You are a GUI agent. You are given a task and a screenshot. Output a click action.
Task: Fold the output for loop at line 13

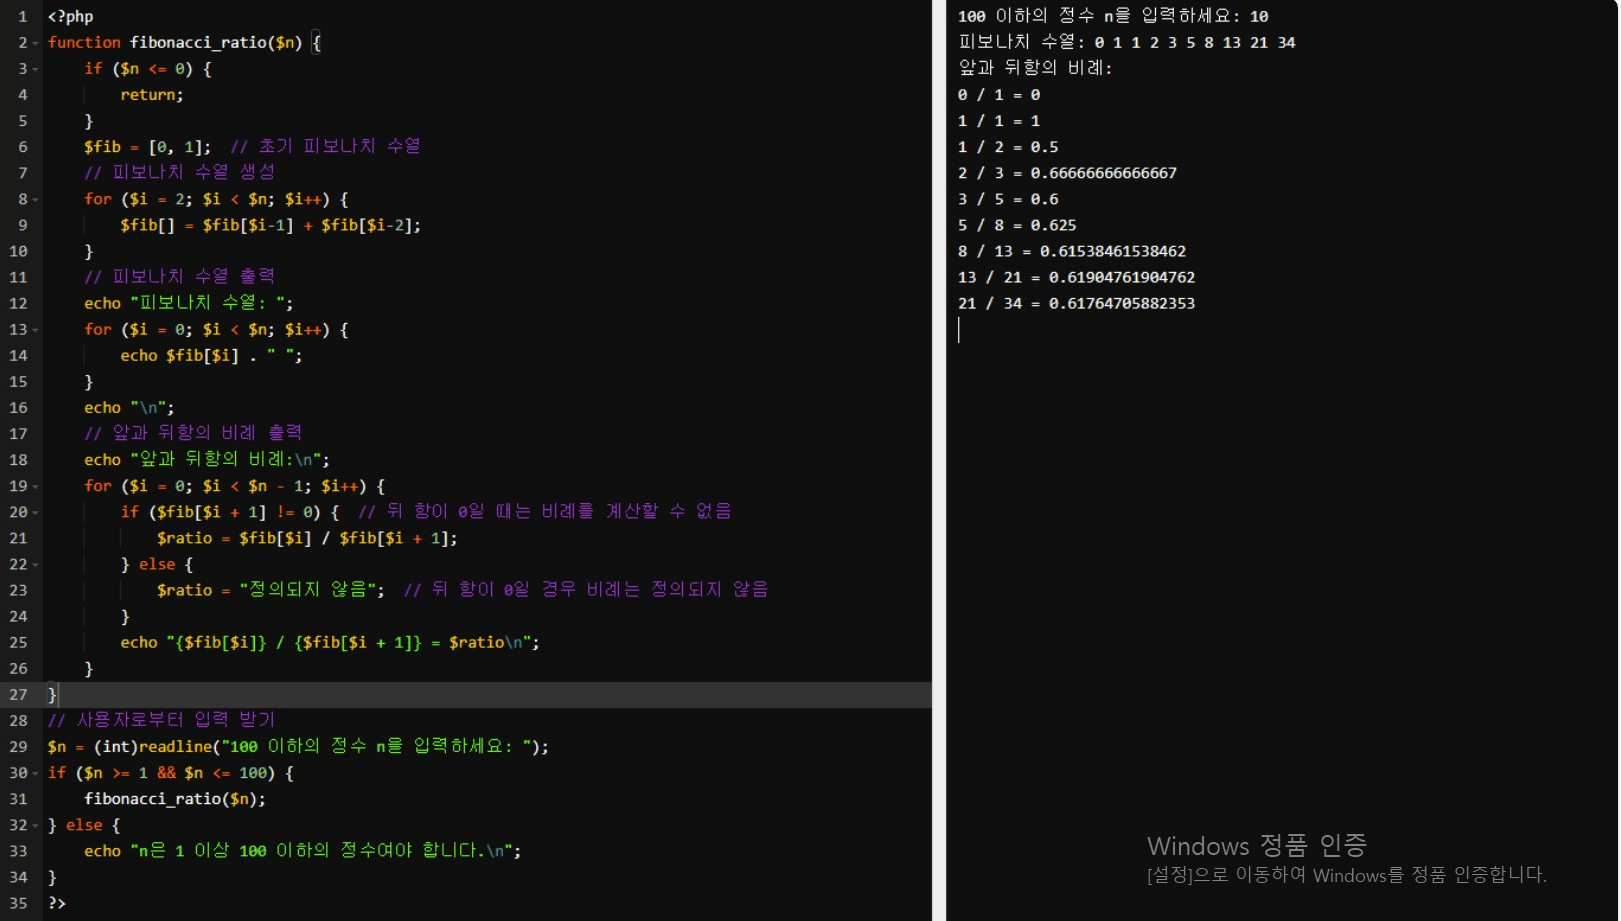tap(36, 330)
